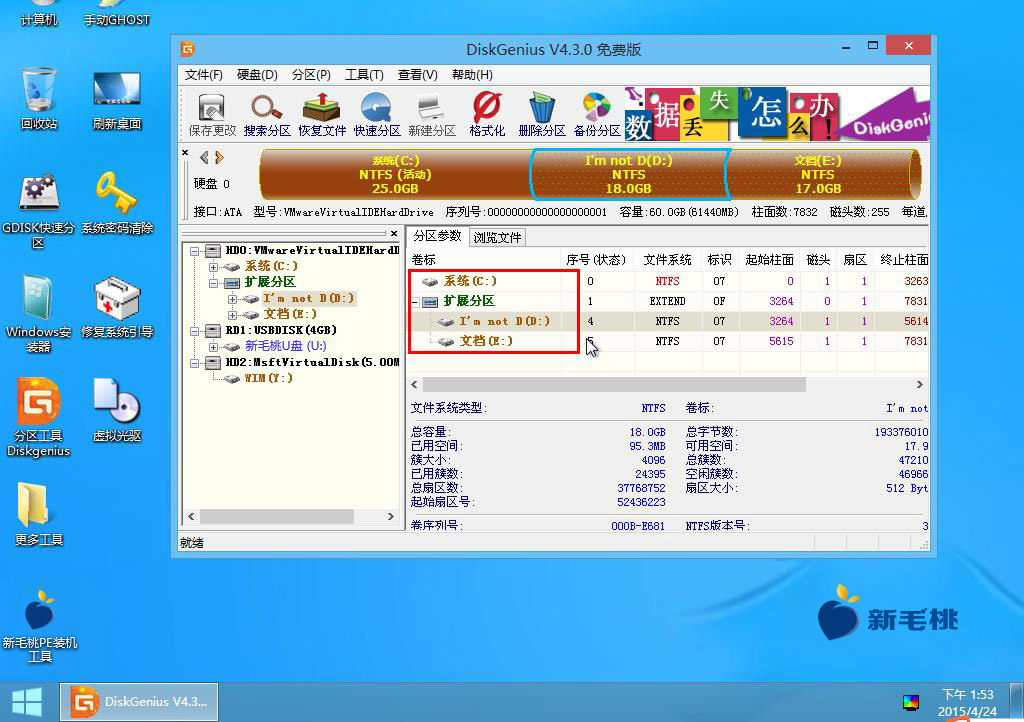This screenshot has width=1024, height=722.
Task: Open 虚拟光驱 desktop icon
Action: coord(117,410)
